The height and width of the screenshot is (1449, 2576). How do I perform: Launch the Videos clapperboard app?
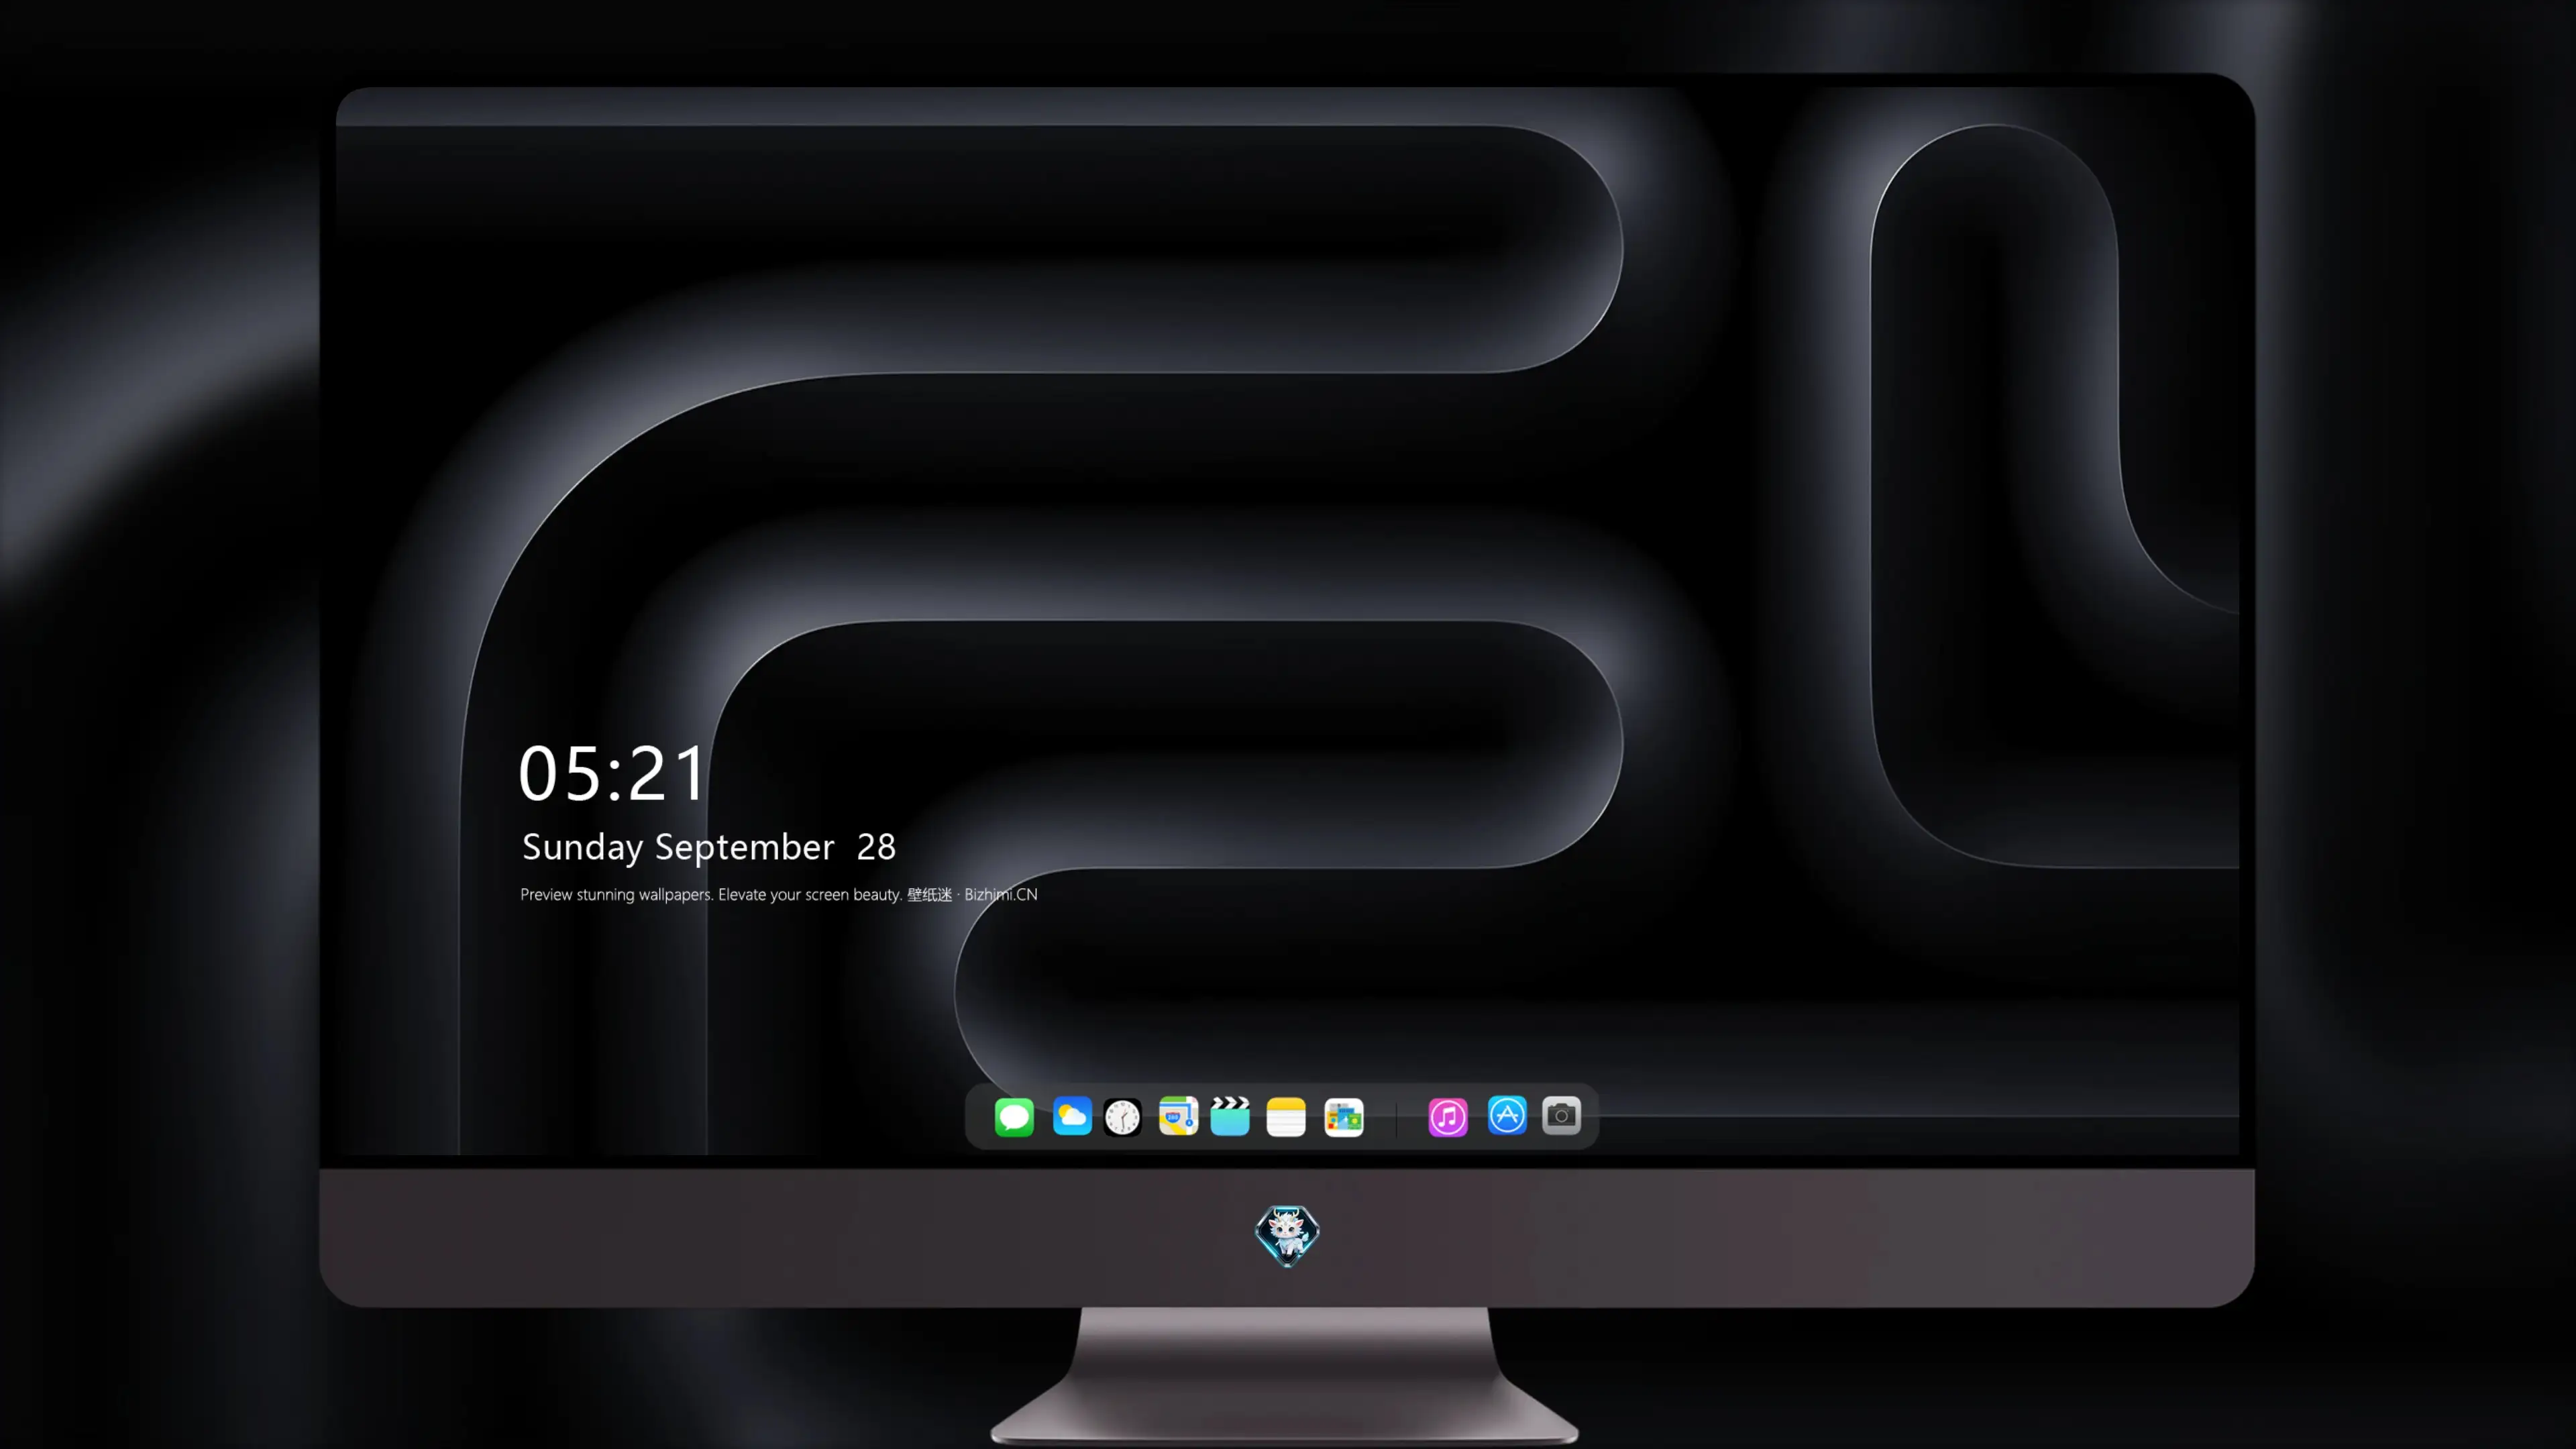(x=1230, y=1116)
